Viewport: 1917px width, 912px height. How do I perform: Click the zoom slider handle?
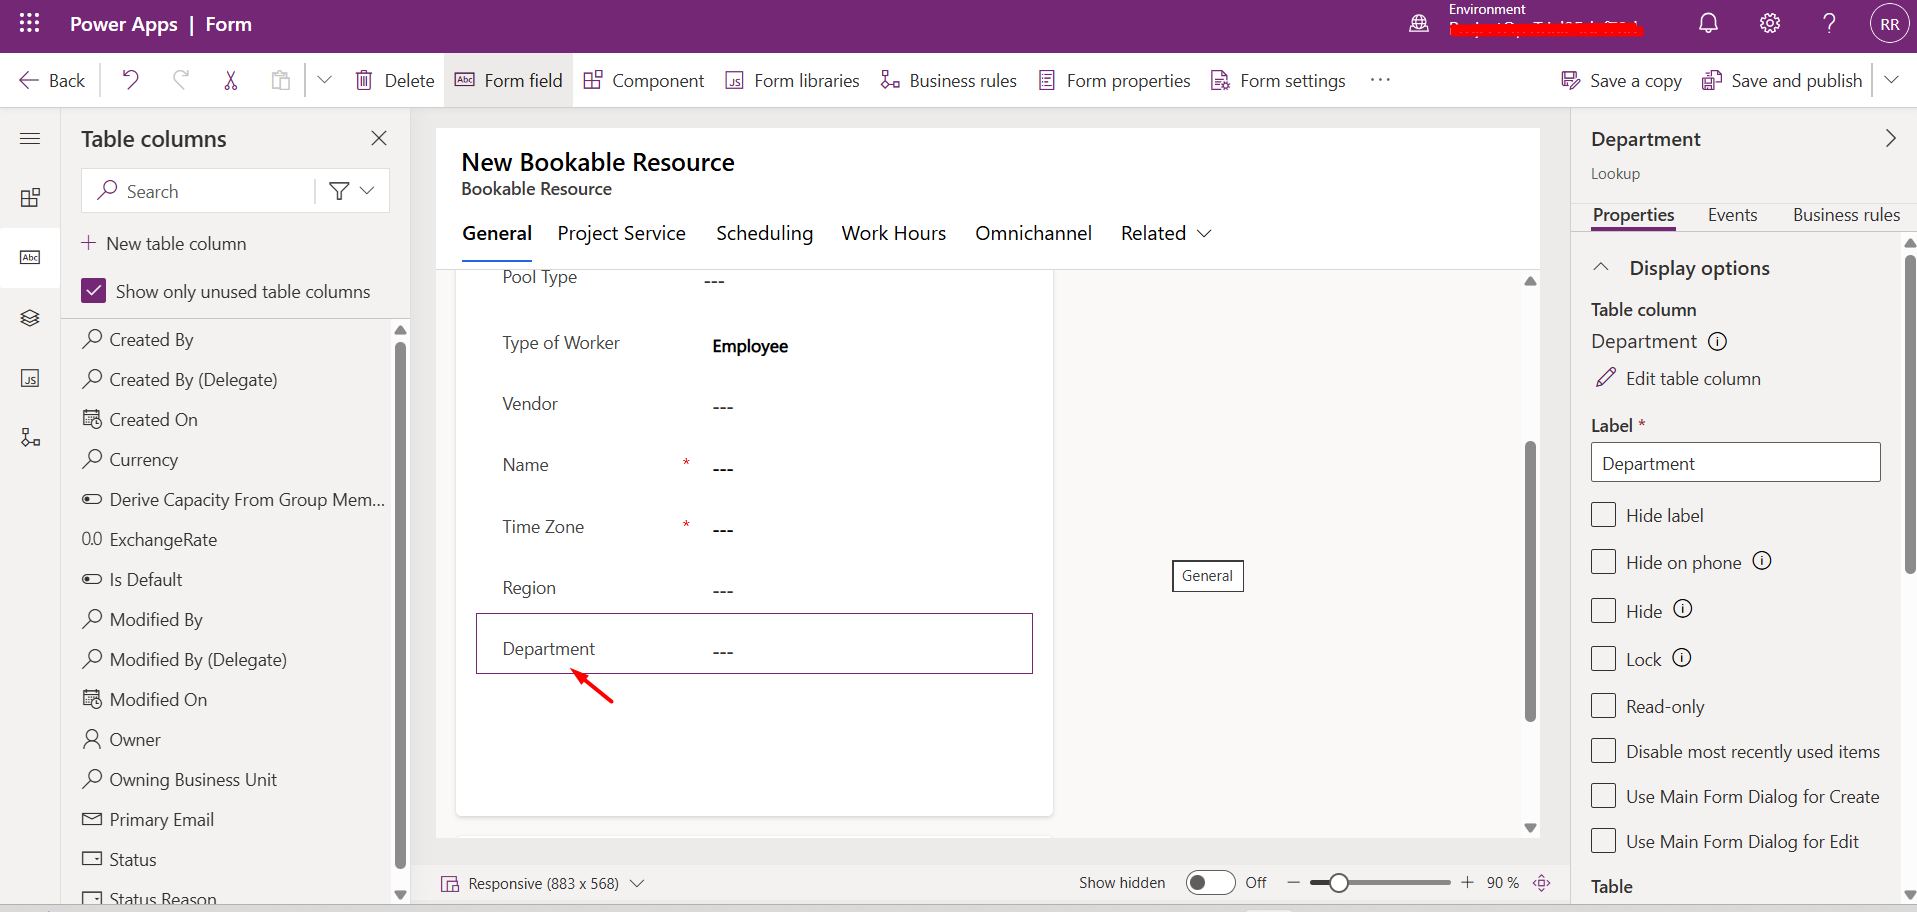(1338, 883)
